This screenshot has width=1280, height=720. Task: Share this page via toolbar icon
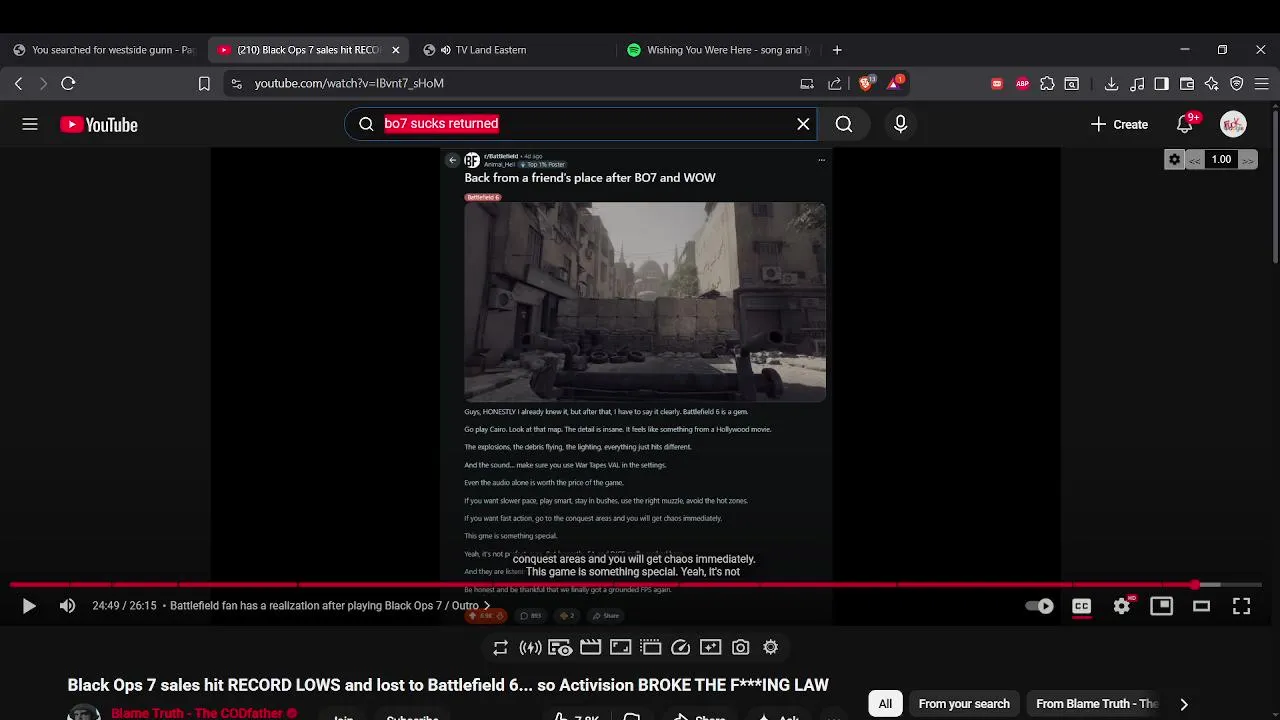835,84
